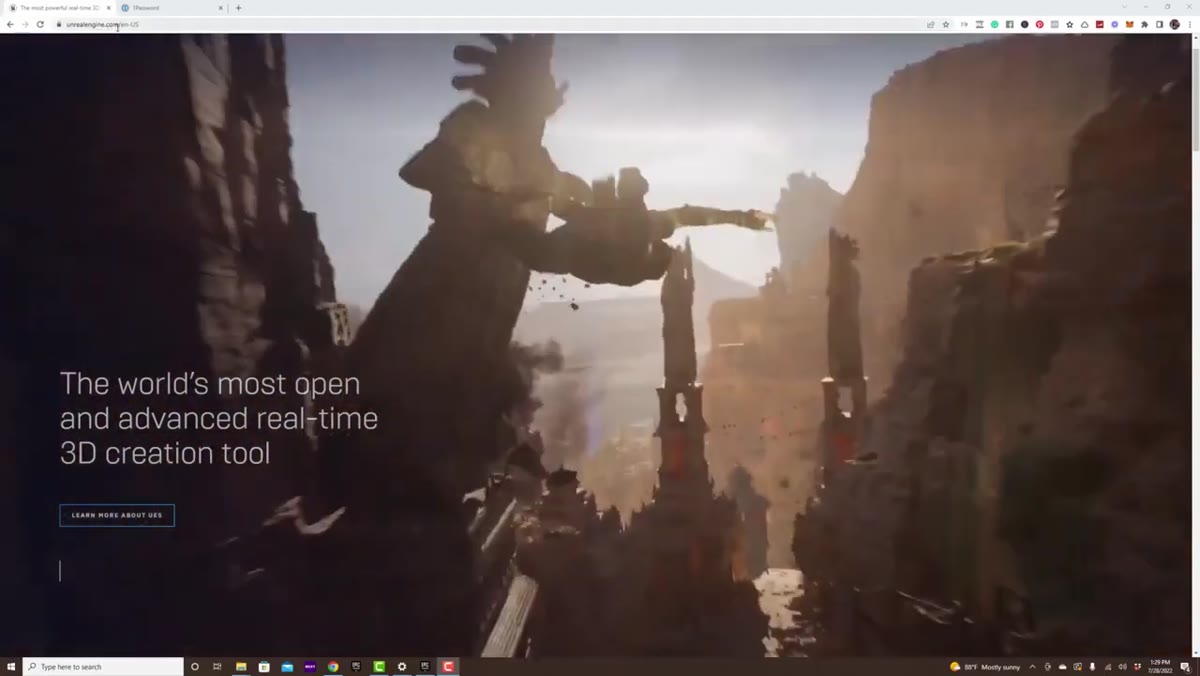This screenshot has height=676, width=1200.
Task: Launch Microsoft Store from taskbar
Action: pyautogui.click(x=264, y=666)
